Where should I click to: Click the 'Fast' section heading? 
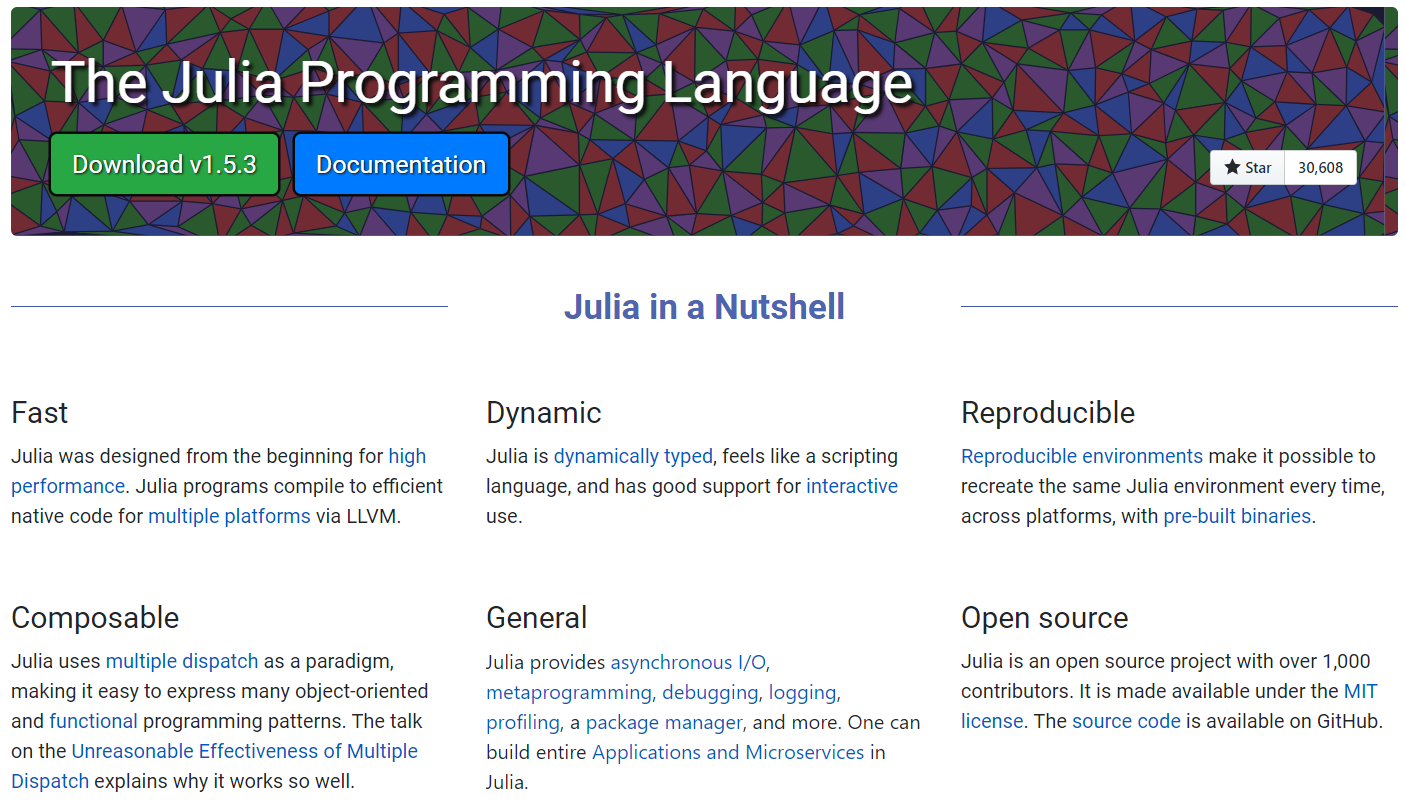[x=40, y=412]
